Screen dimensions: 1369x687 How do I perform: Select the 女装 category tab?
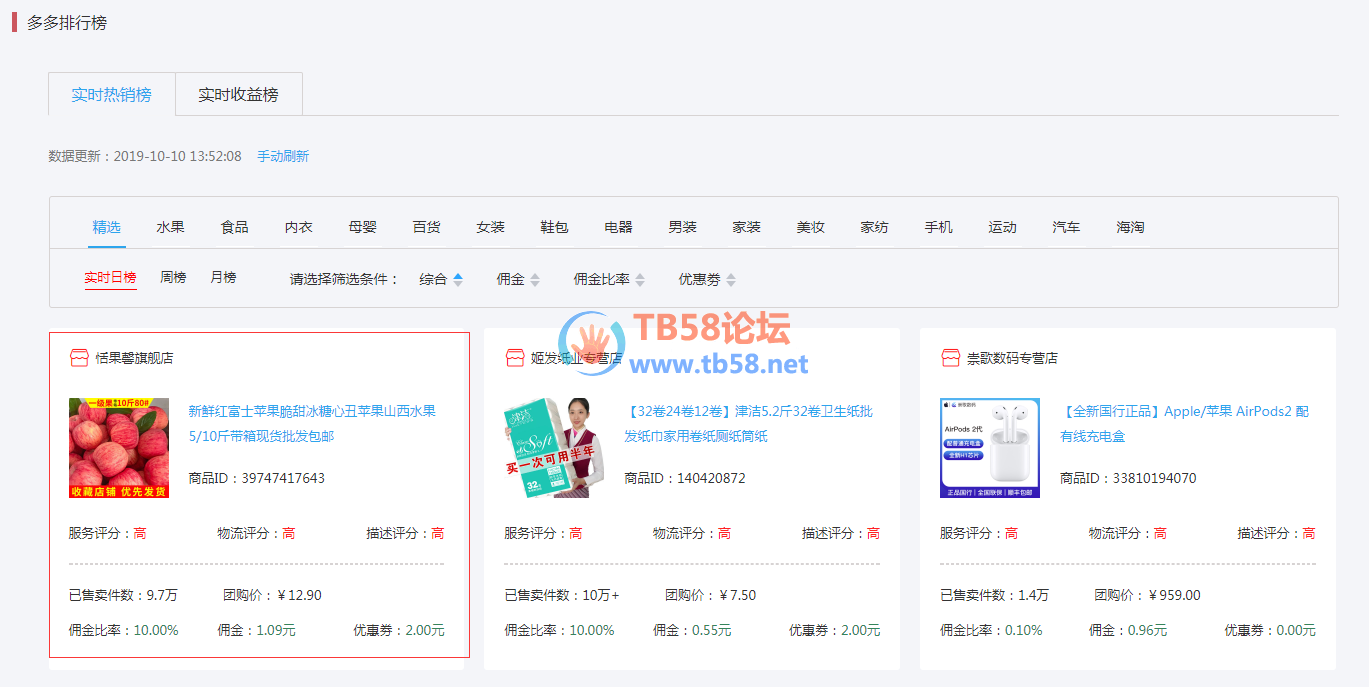pyautogui.click(x=491, y=227)
